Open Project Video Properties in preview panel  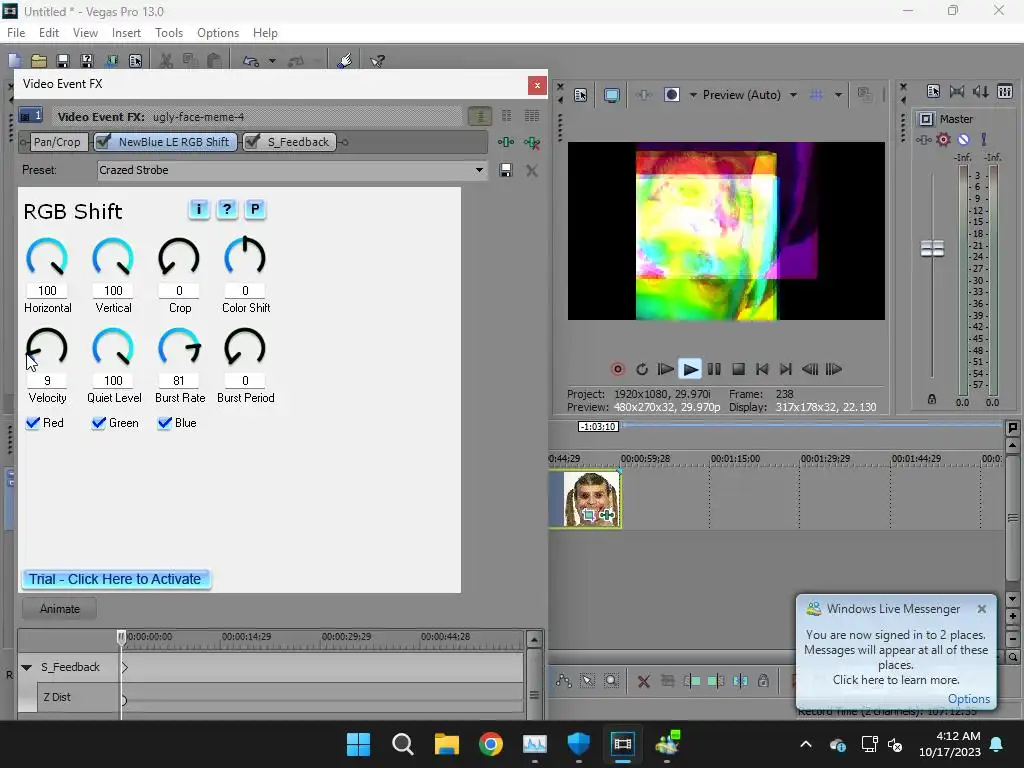581,95
